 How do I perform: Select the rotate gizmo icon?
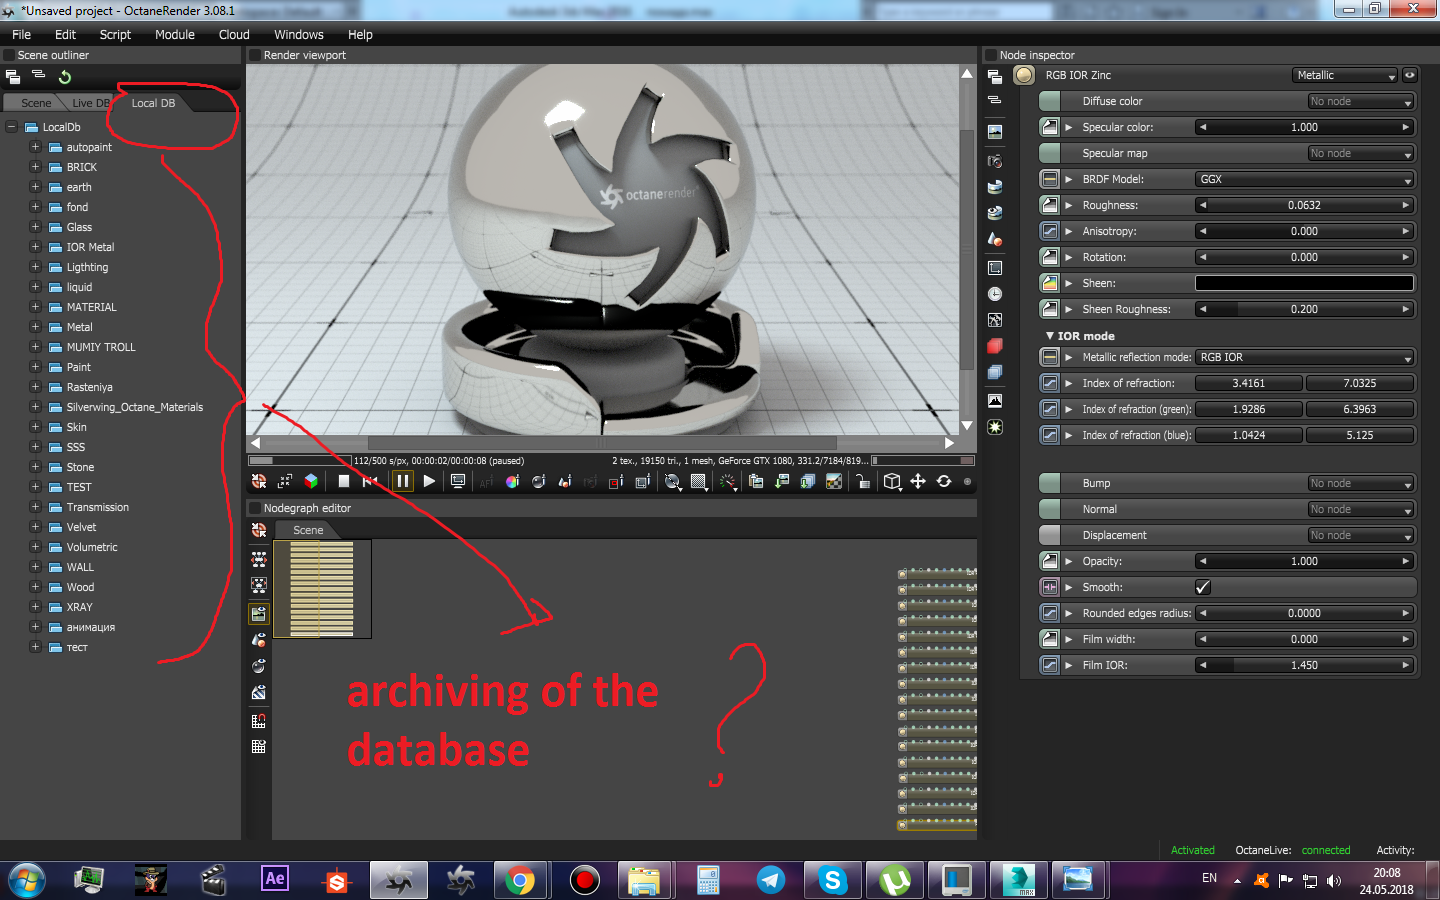(x=944, y=481)
